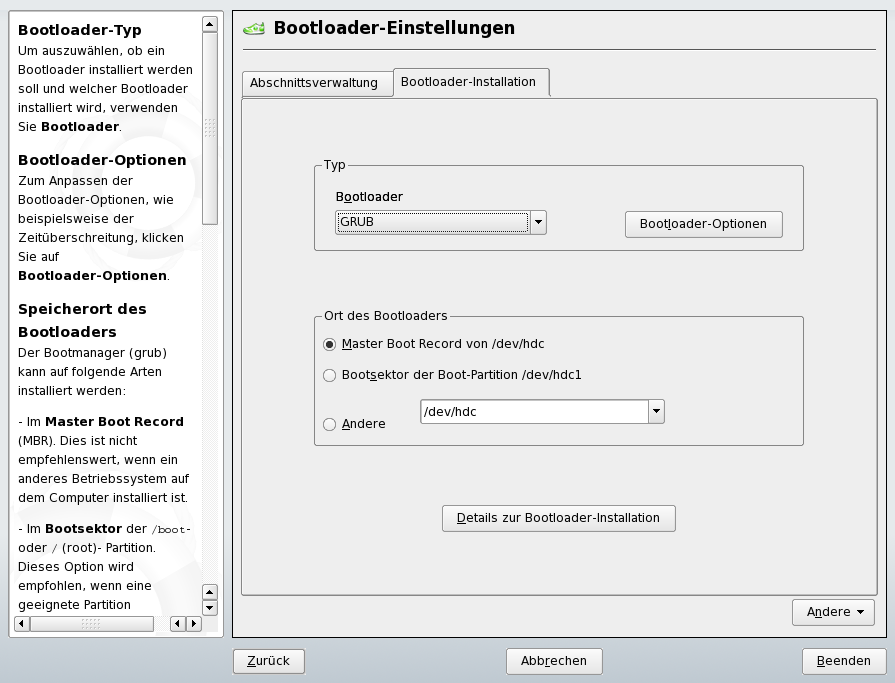Expand the /dev/hdc device dropdown arrow
Viewport: 895px width, 683px height.
point(656,411)
